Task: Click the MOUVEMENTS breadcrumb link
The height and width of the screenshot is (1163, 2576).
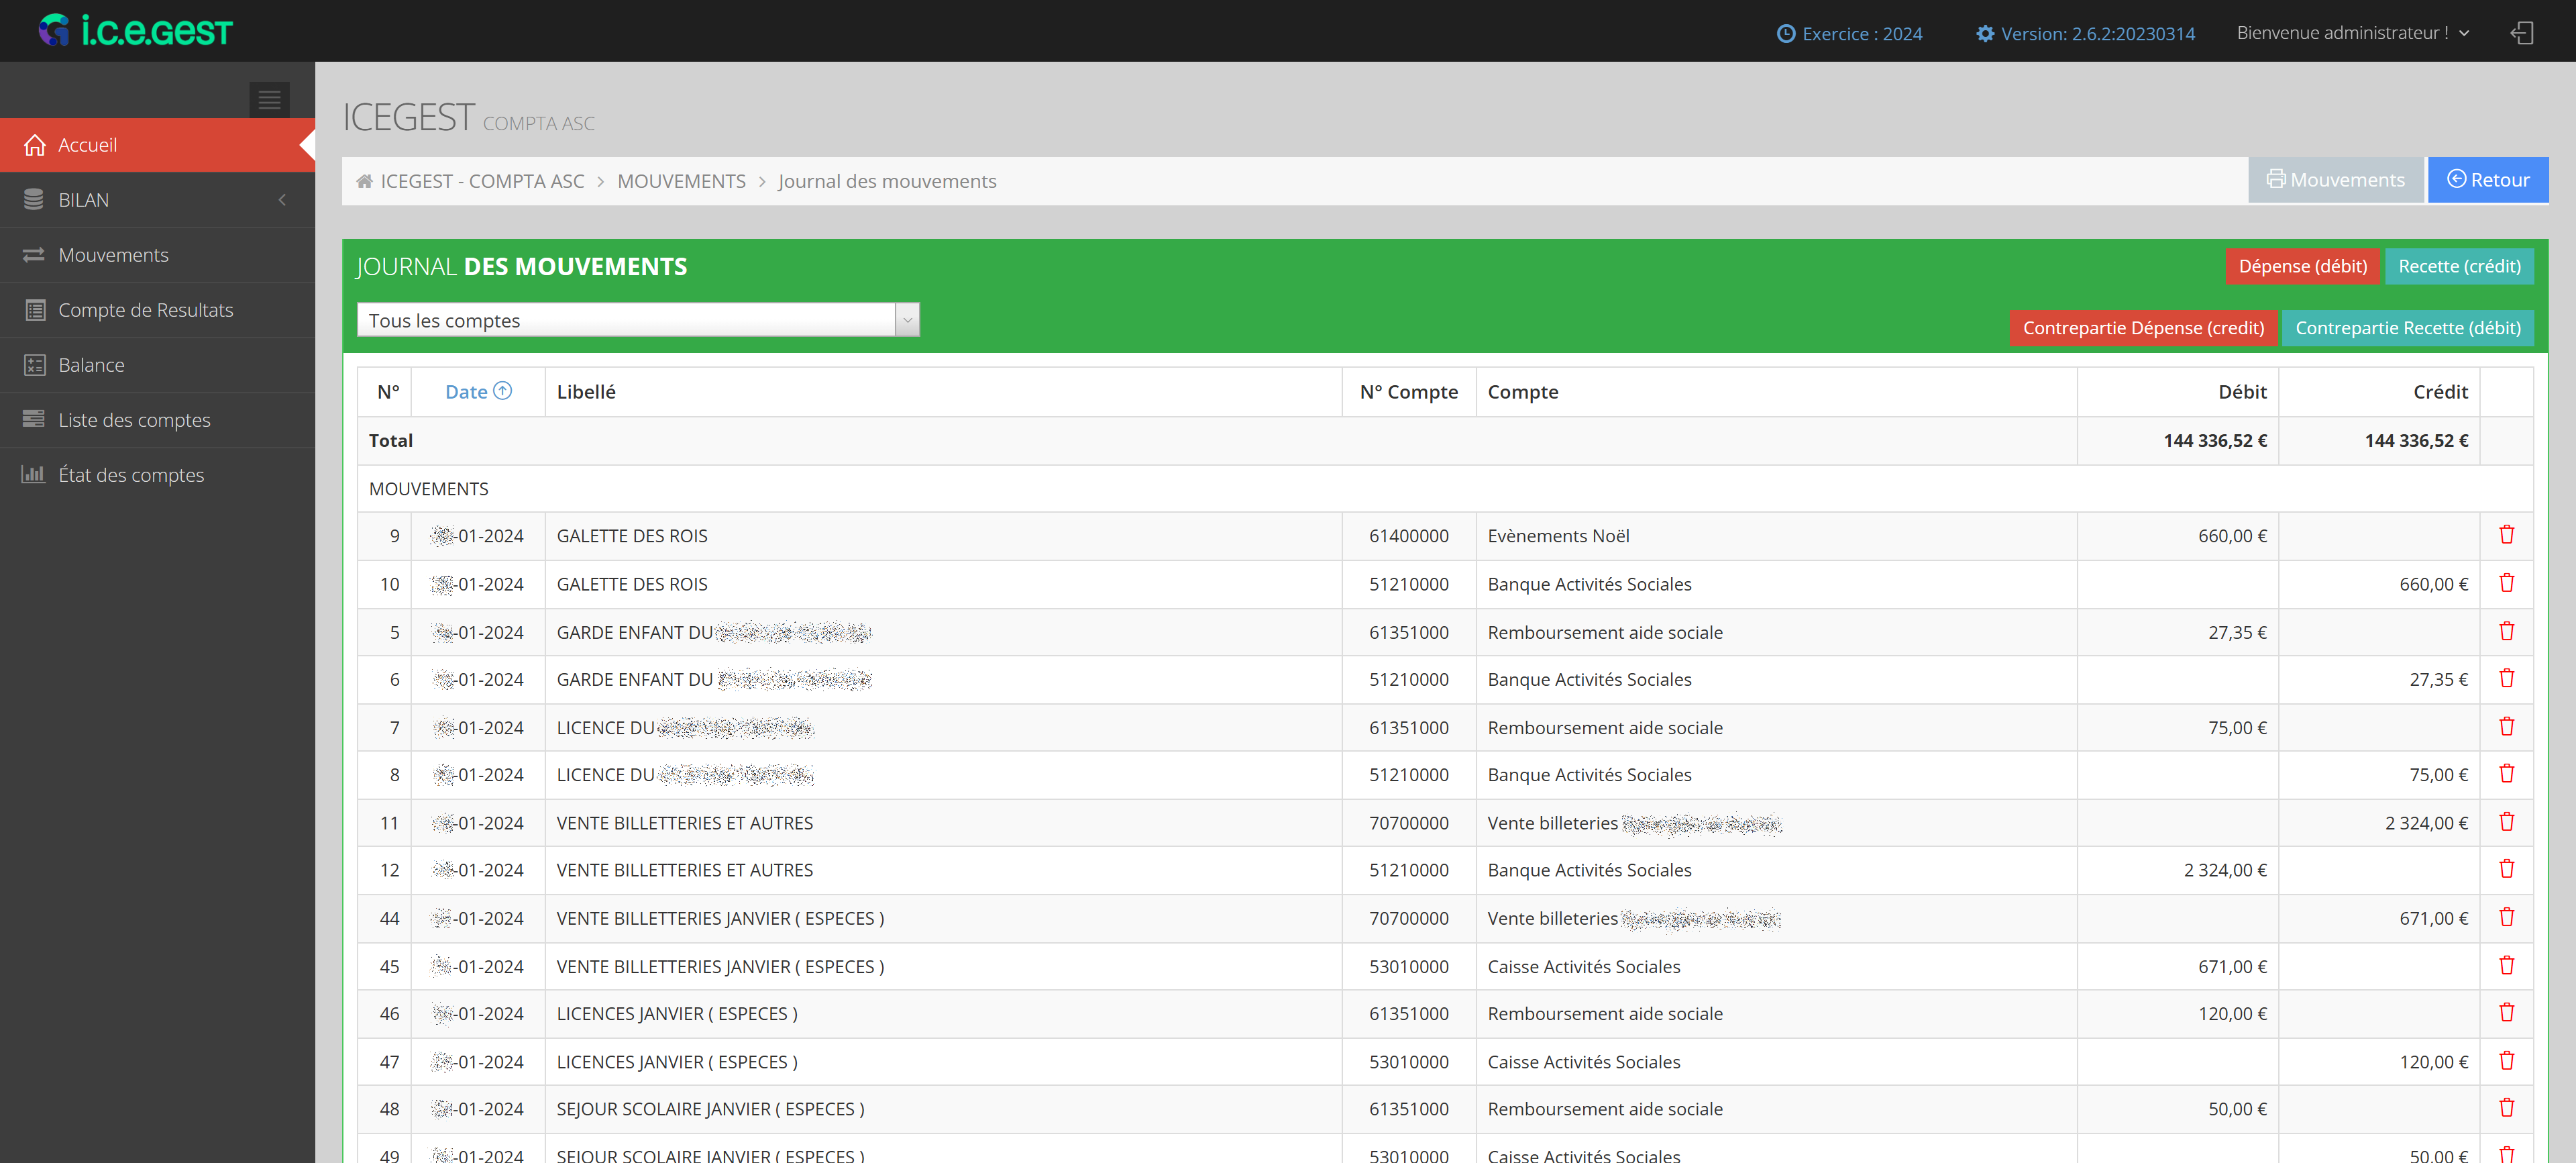Action: click(681, 181)
